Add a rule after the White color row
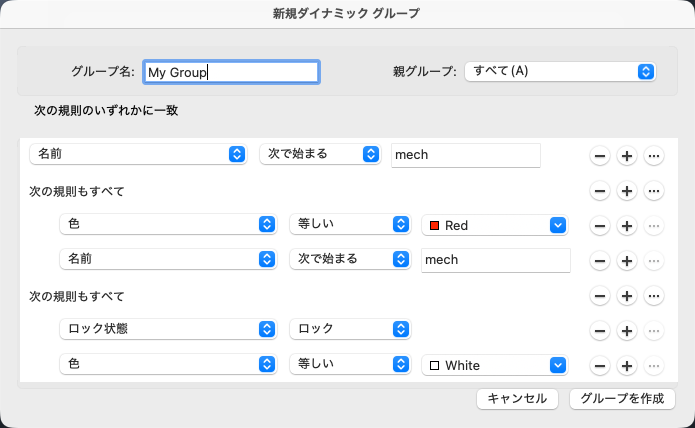This screenshot has height=428, width=695. 627,366
